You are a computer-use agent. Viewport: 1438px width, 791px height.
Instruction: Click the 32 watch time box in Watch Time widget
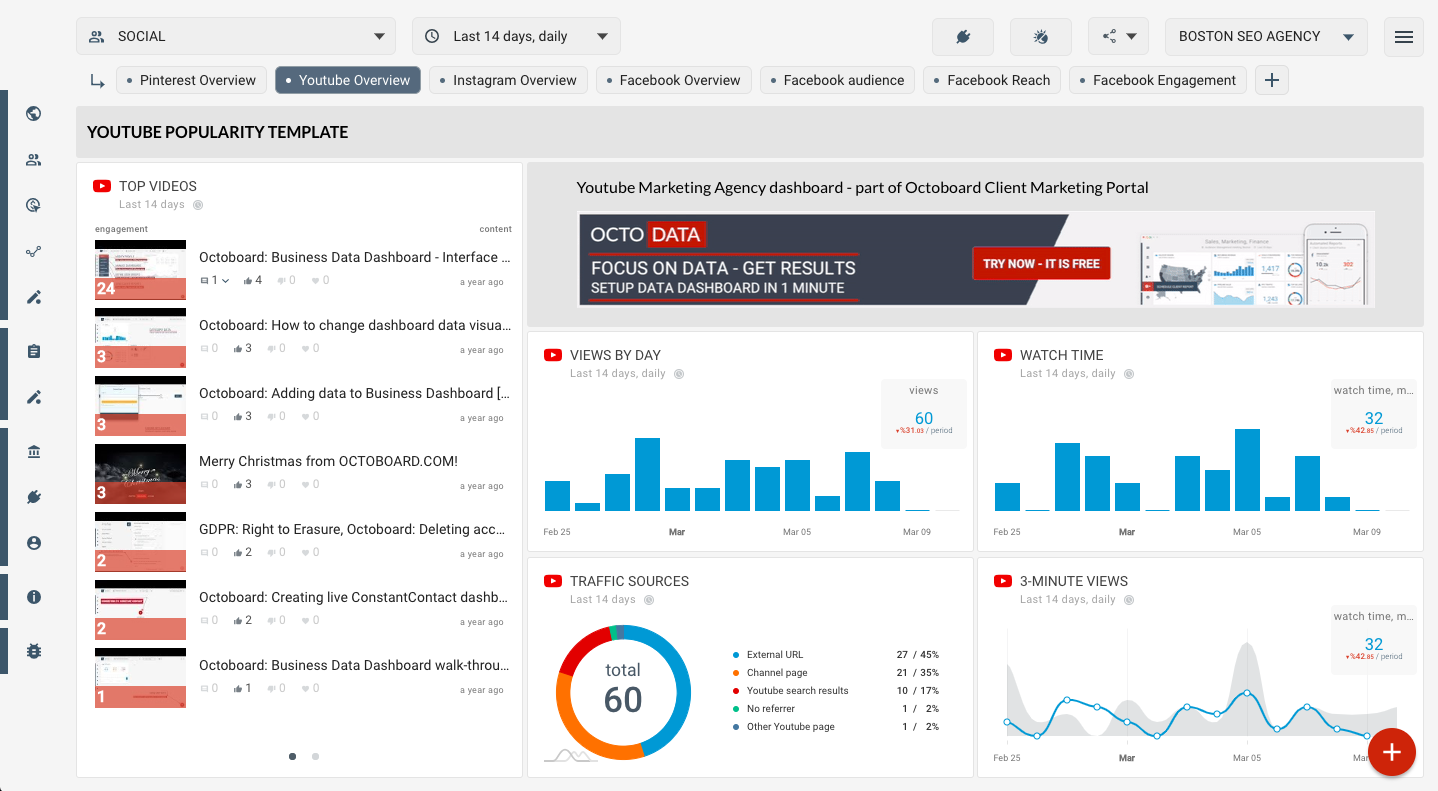(x=1374, y=412)
